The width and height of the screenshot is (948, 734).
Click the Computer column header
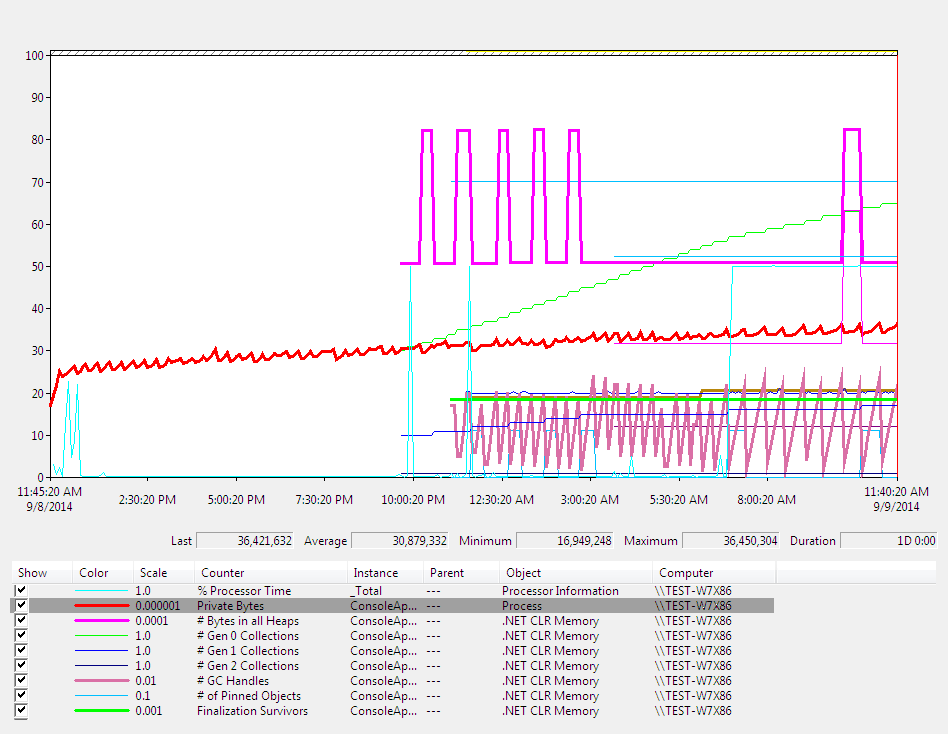[686, 573]
